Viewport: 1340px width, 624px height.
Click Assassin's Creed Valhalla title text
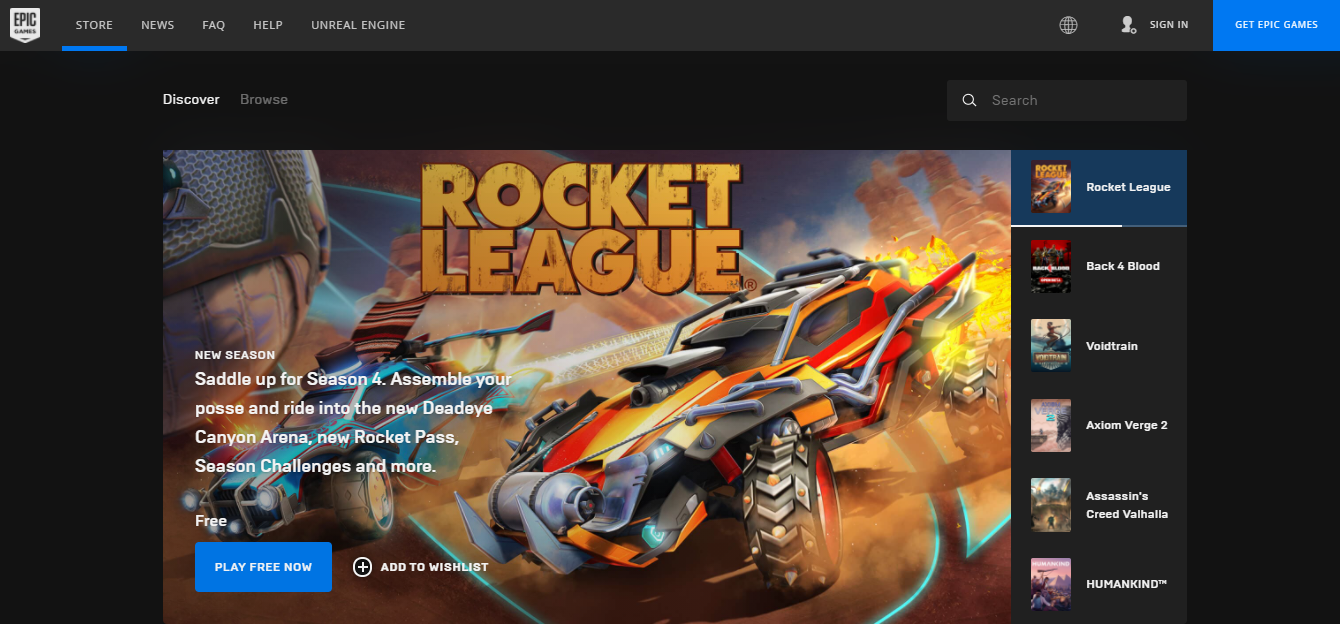click(1127, 505)
